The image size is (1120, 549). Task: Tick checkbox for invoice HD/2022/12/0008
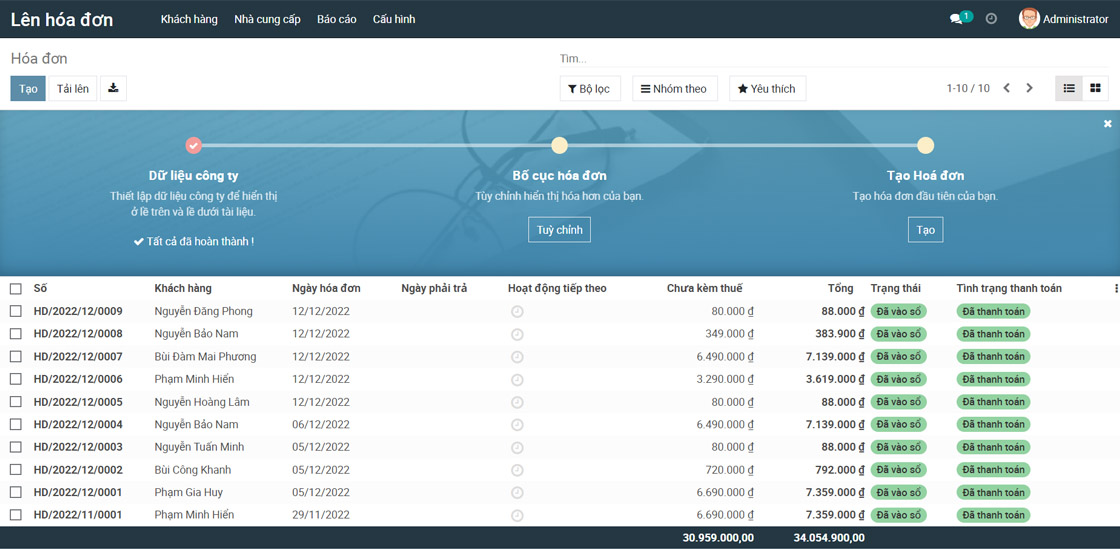click(15, 334)
